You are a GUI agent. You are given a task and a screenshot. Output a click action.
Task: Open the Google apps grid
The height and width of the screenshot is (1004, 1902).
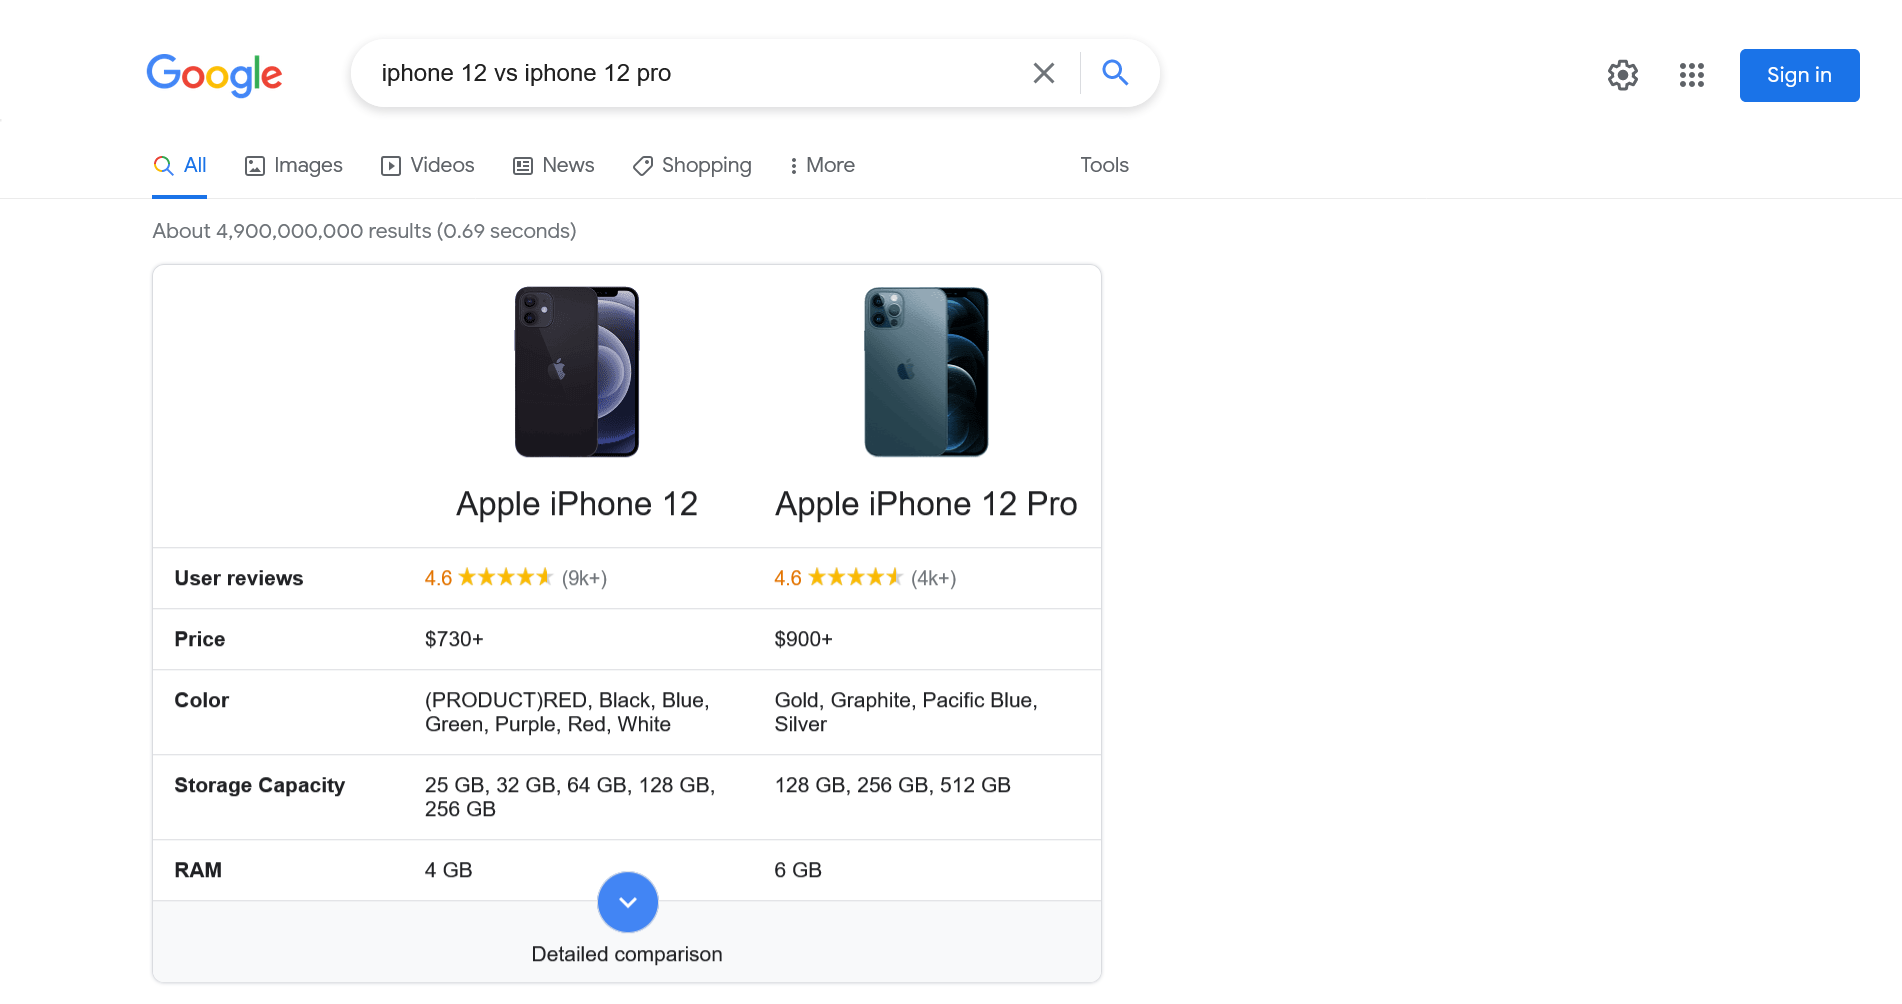pos(1692,75)
